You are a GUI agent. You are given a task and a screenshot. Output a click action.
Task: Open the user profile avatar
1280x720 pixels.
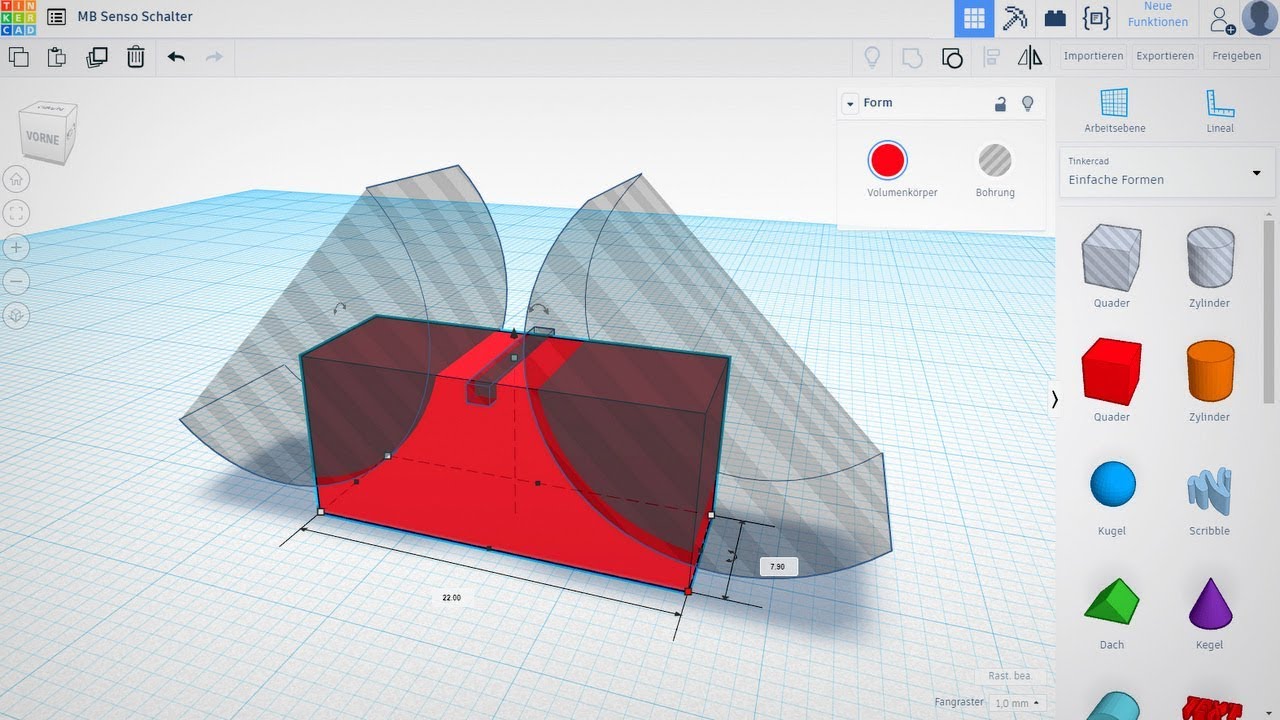pos(1259,18)
